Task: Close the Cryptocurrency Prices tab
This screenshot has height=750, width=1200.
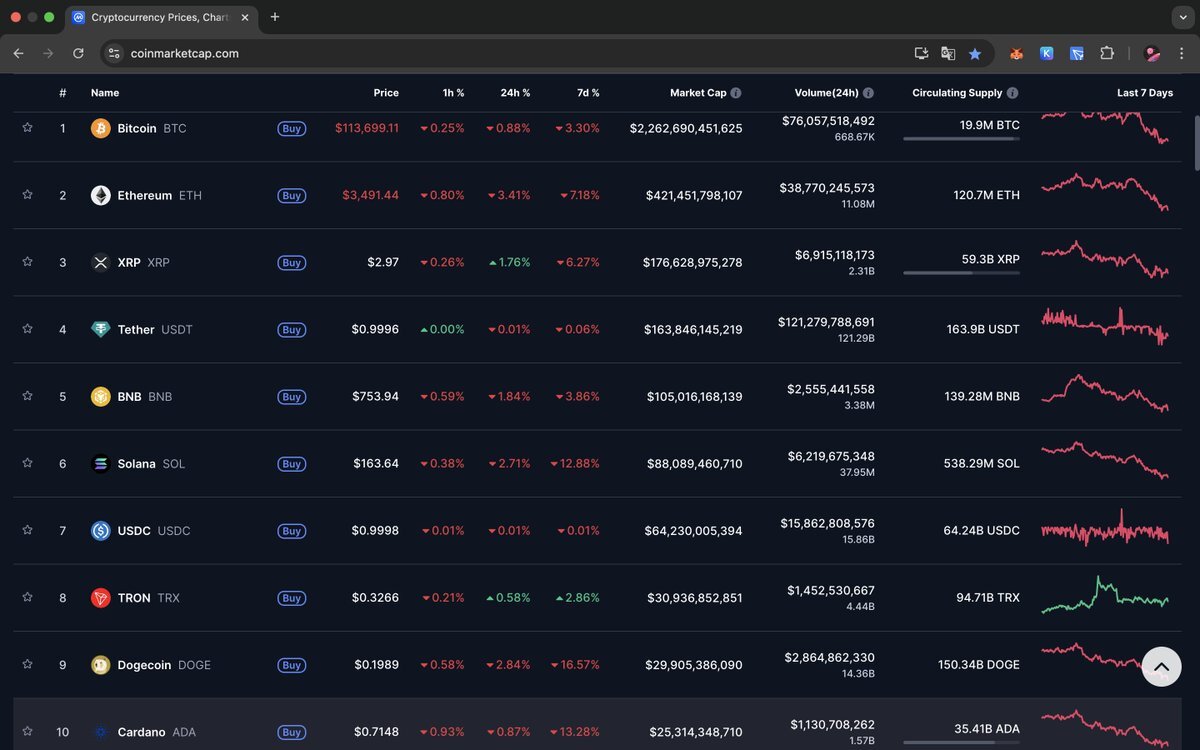Action: point(245,17)
